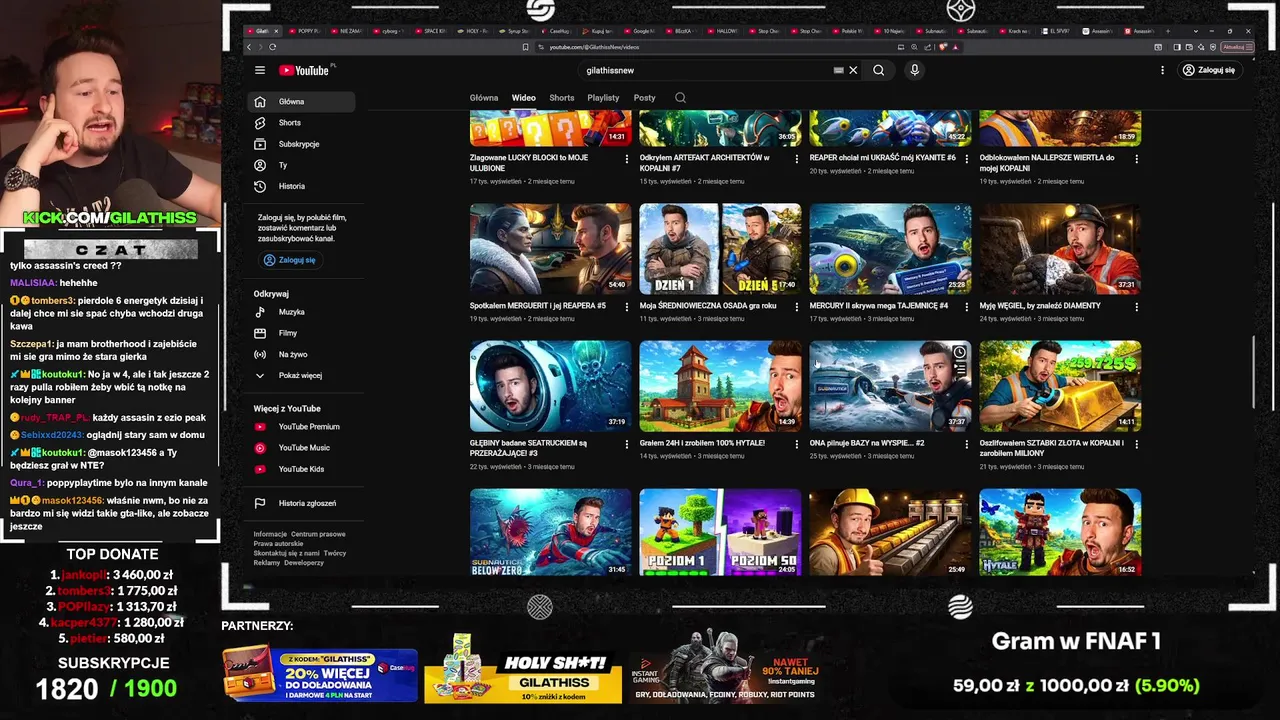Submit search with the magnifier button
This screenshot has height=720, width=1280.
(878, 70)
